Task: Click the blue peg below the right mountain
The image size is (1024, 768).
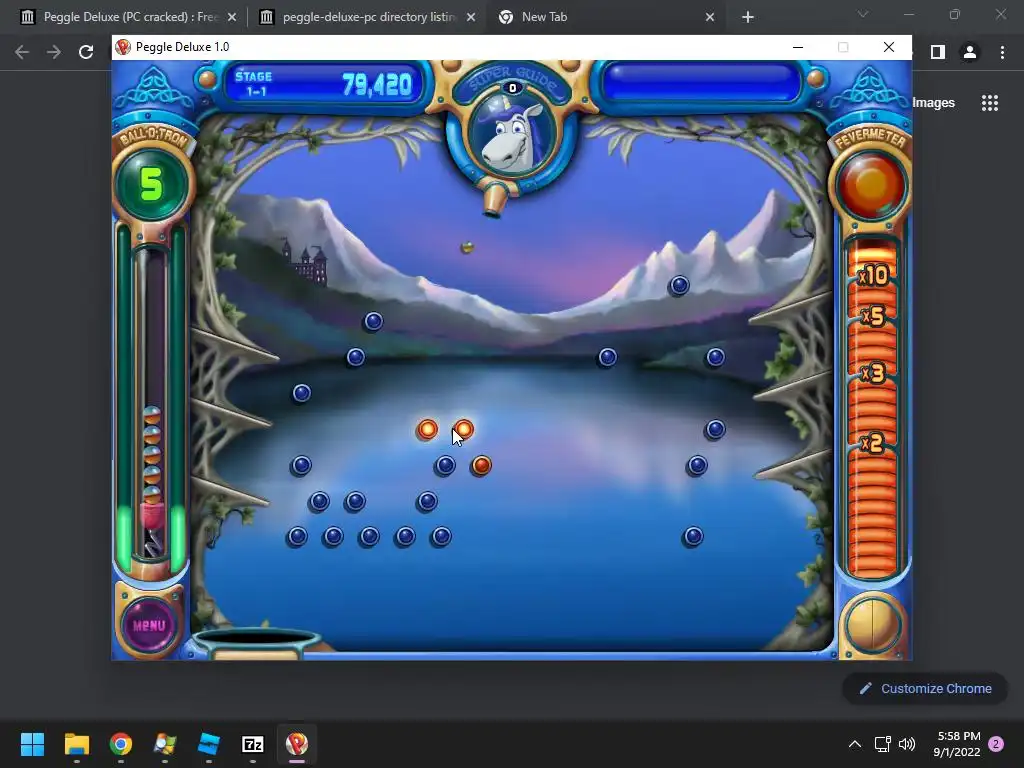Action: (x=679, y=285)
